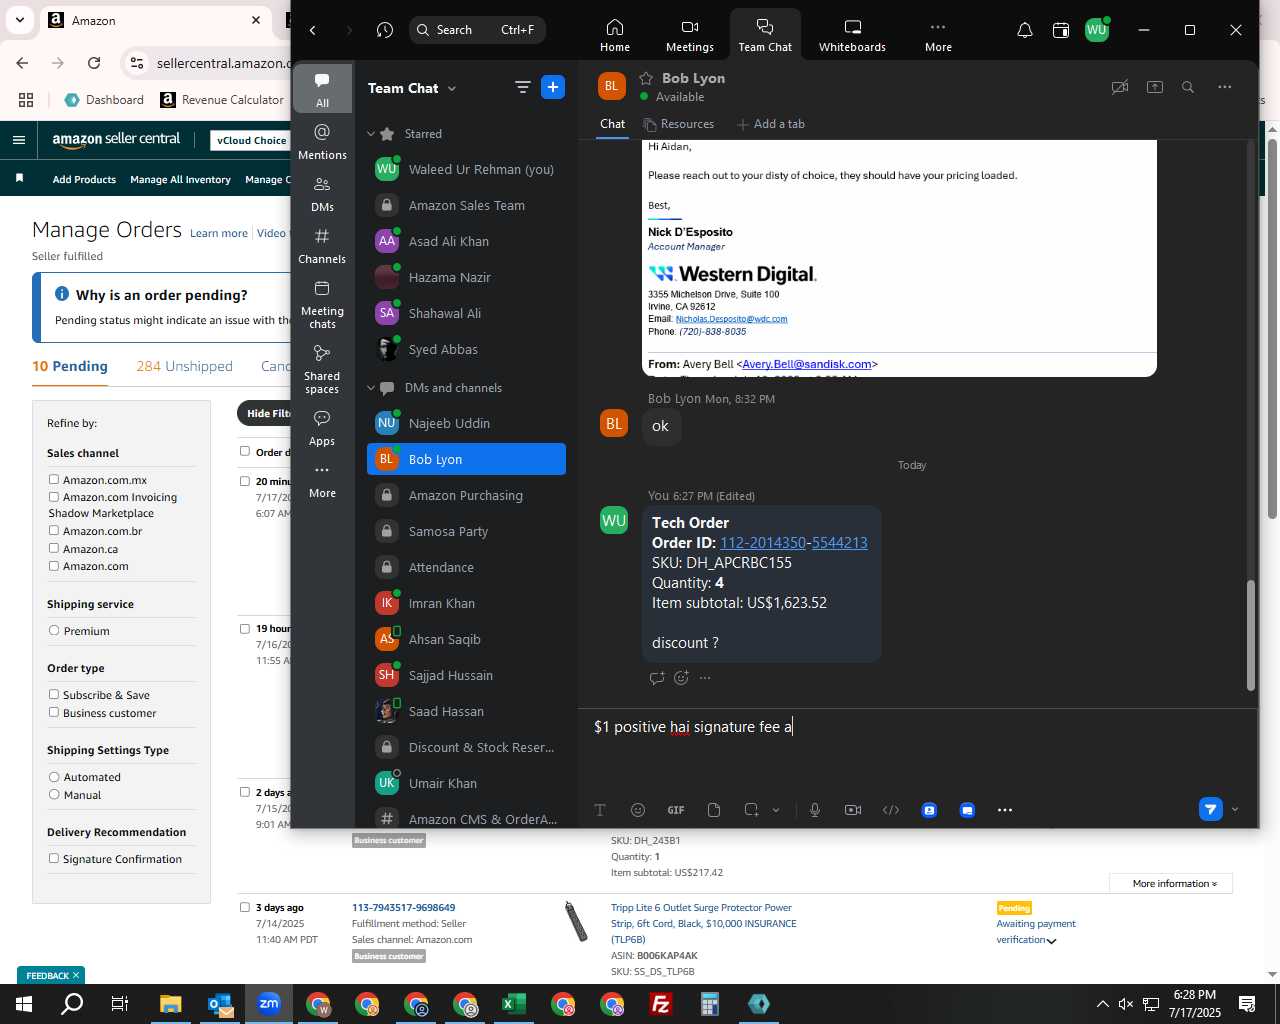Collapse the DMs and channels section
This screenshot has width=1280, height=1024.
371,388
